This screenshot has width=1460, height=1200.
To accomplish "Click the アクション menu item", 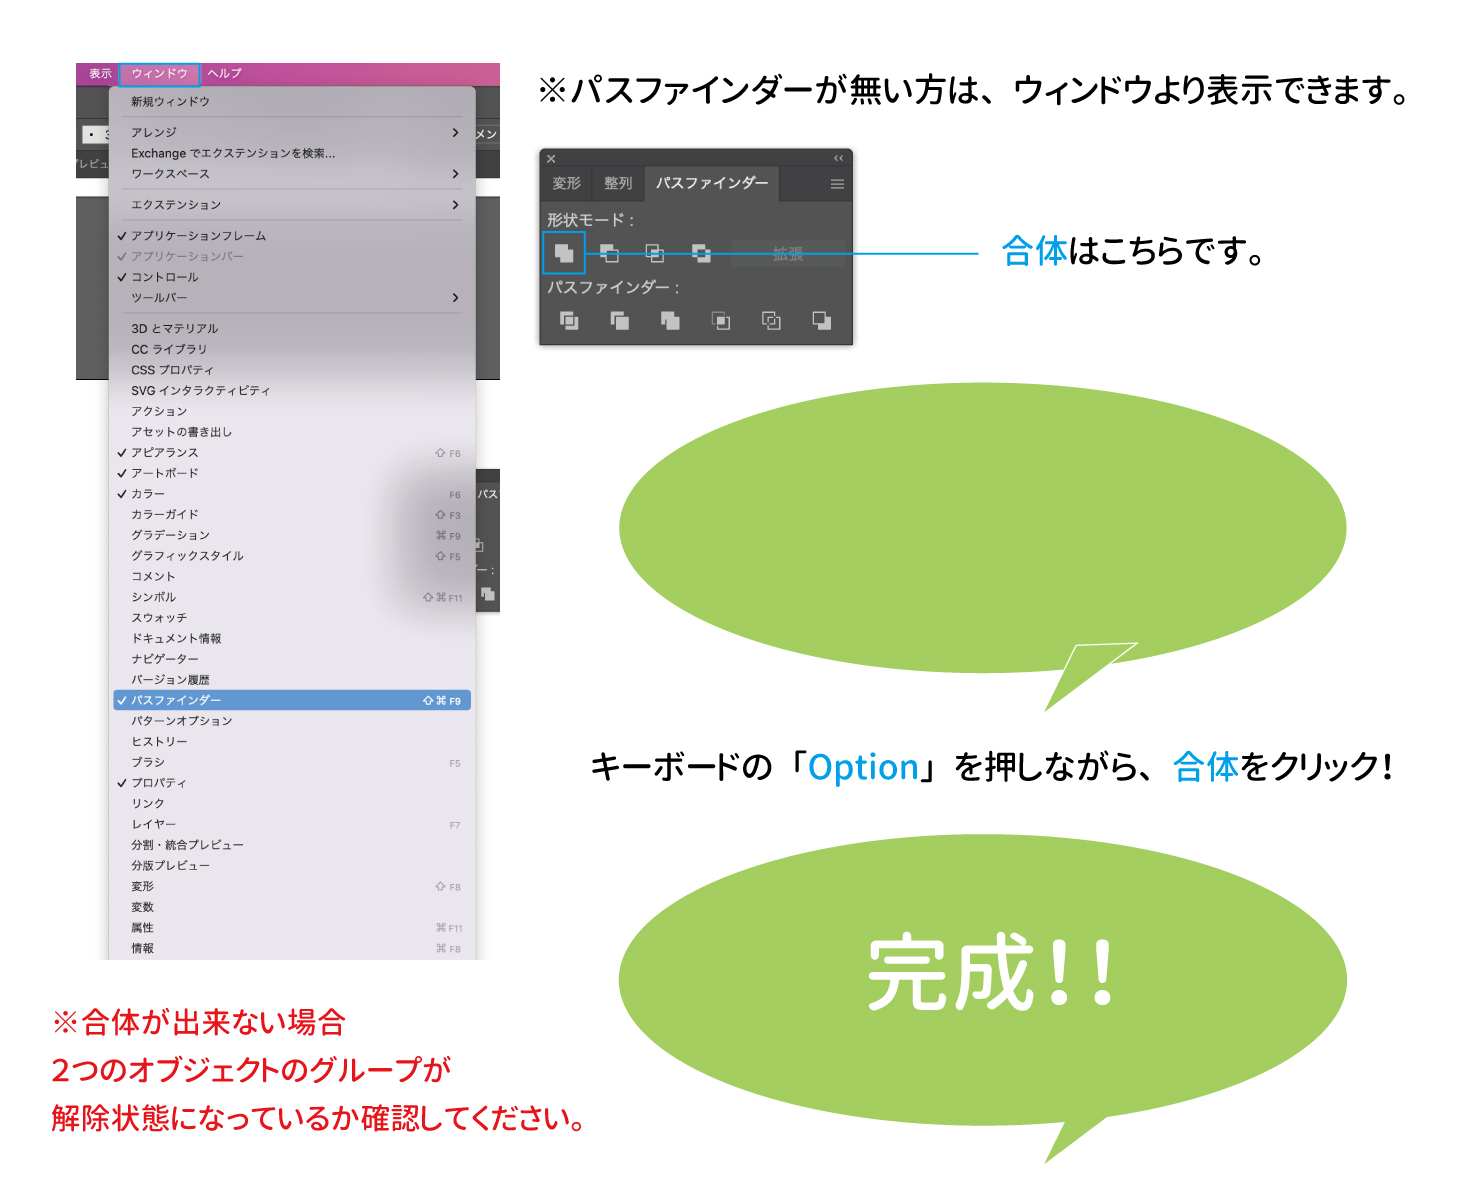I will pyautogui.click(x=292, y=412).
